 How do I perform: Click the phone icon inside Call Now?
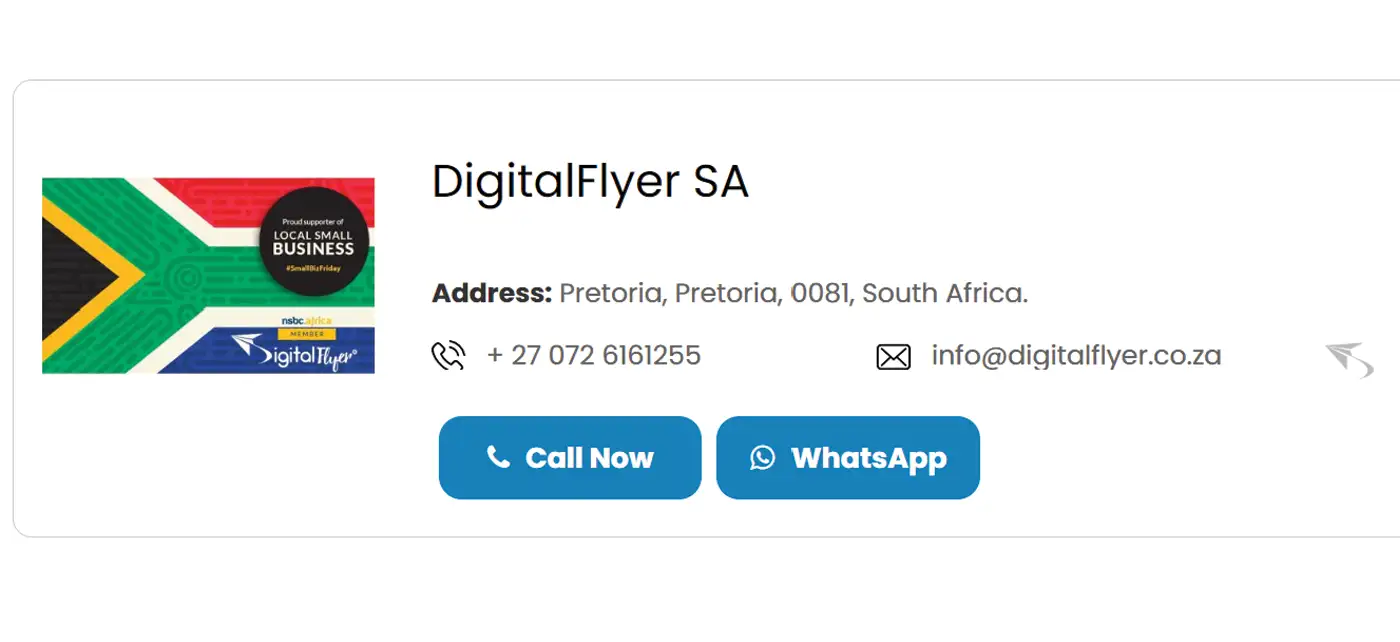click(498, 457)
